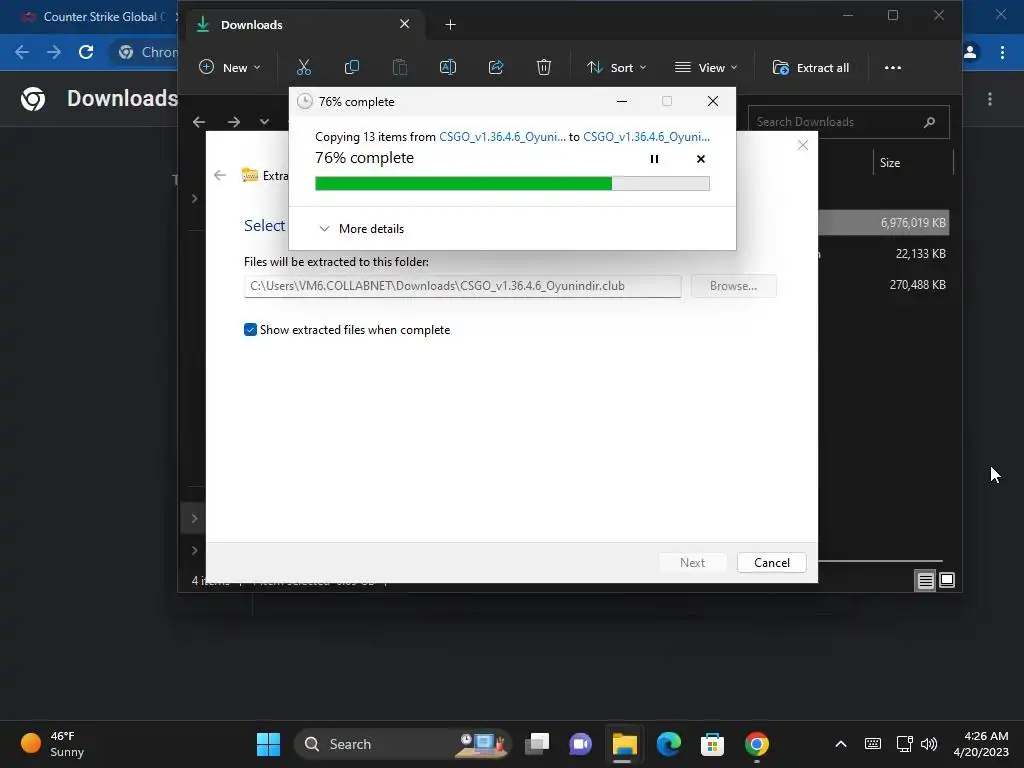The image size is (1024, 768).
Task: Pause the file copy operation
Action: (654, 159)
